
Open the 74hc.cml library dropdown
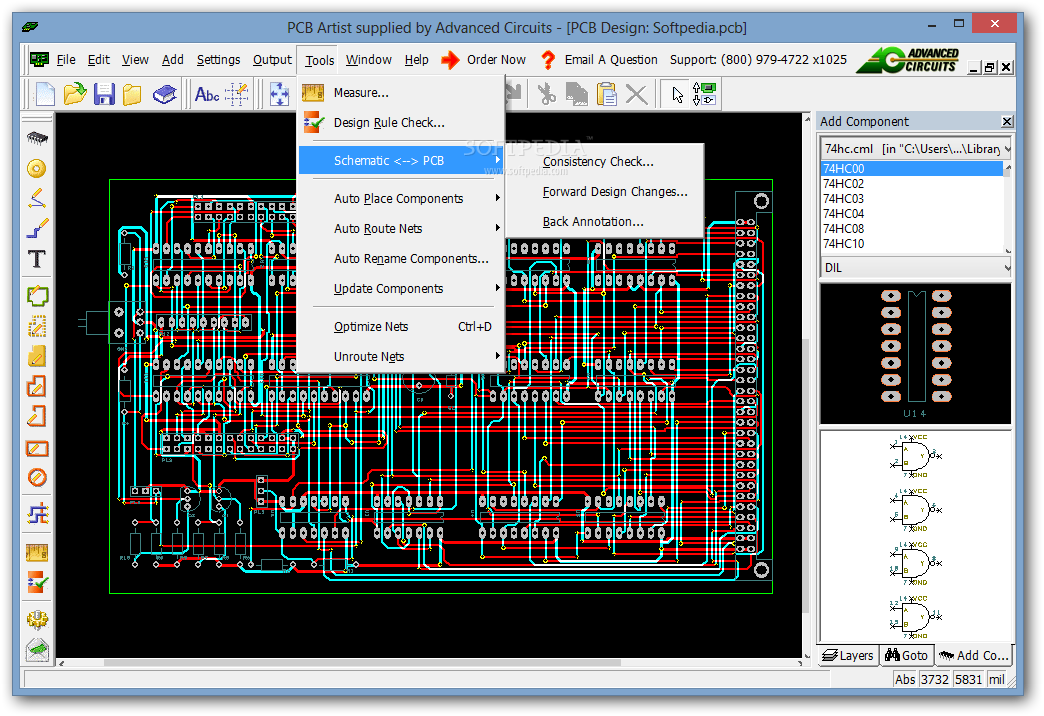(x=915, y=149)
